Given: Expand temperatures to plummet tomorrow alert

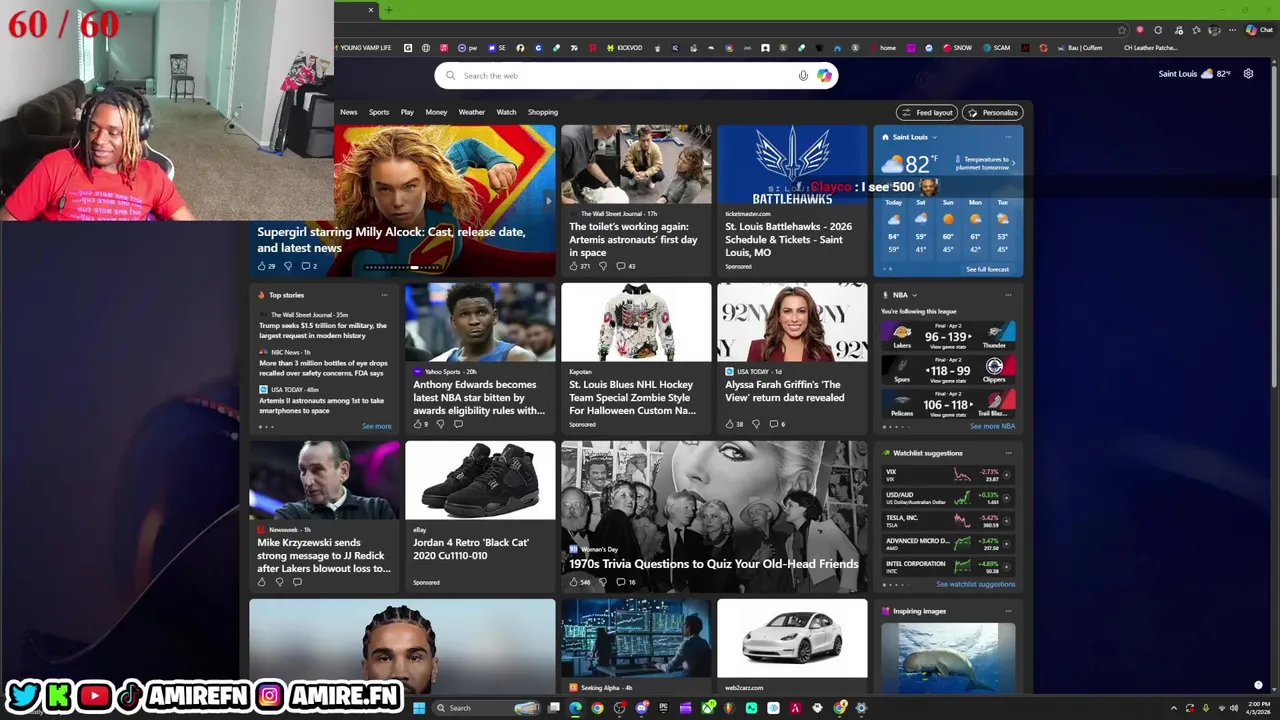Looking at the screenshot, I should click(1013, 163).
